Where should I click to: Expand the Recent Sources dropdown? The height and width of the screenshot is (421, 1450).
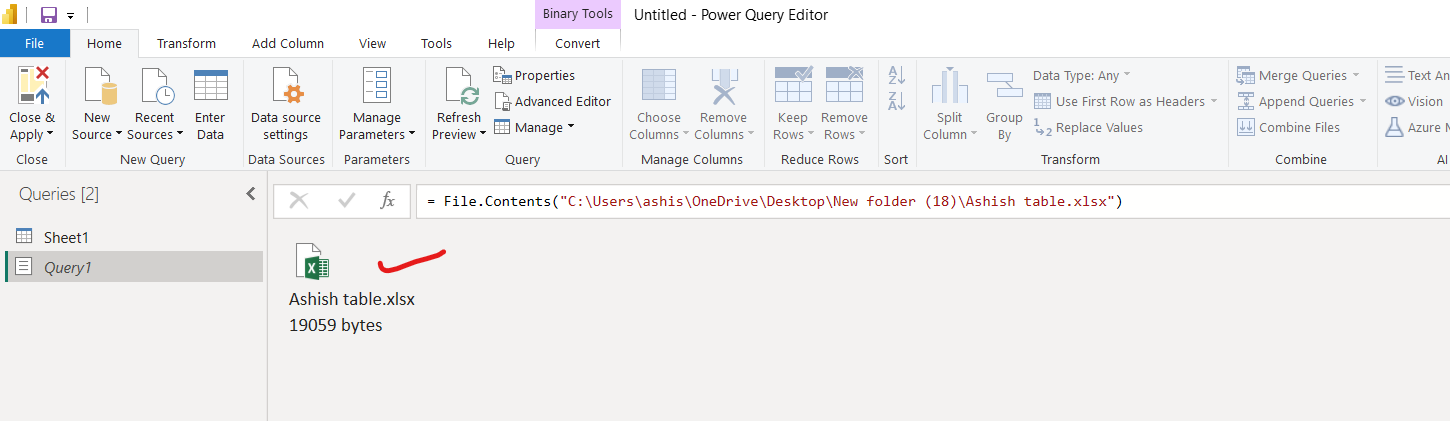(x=156, y=135)
